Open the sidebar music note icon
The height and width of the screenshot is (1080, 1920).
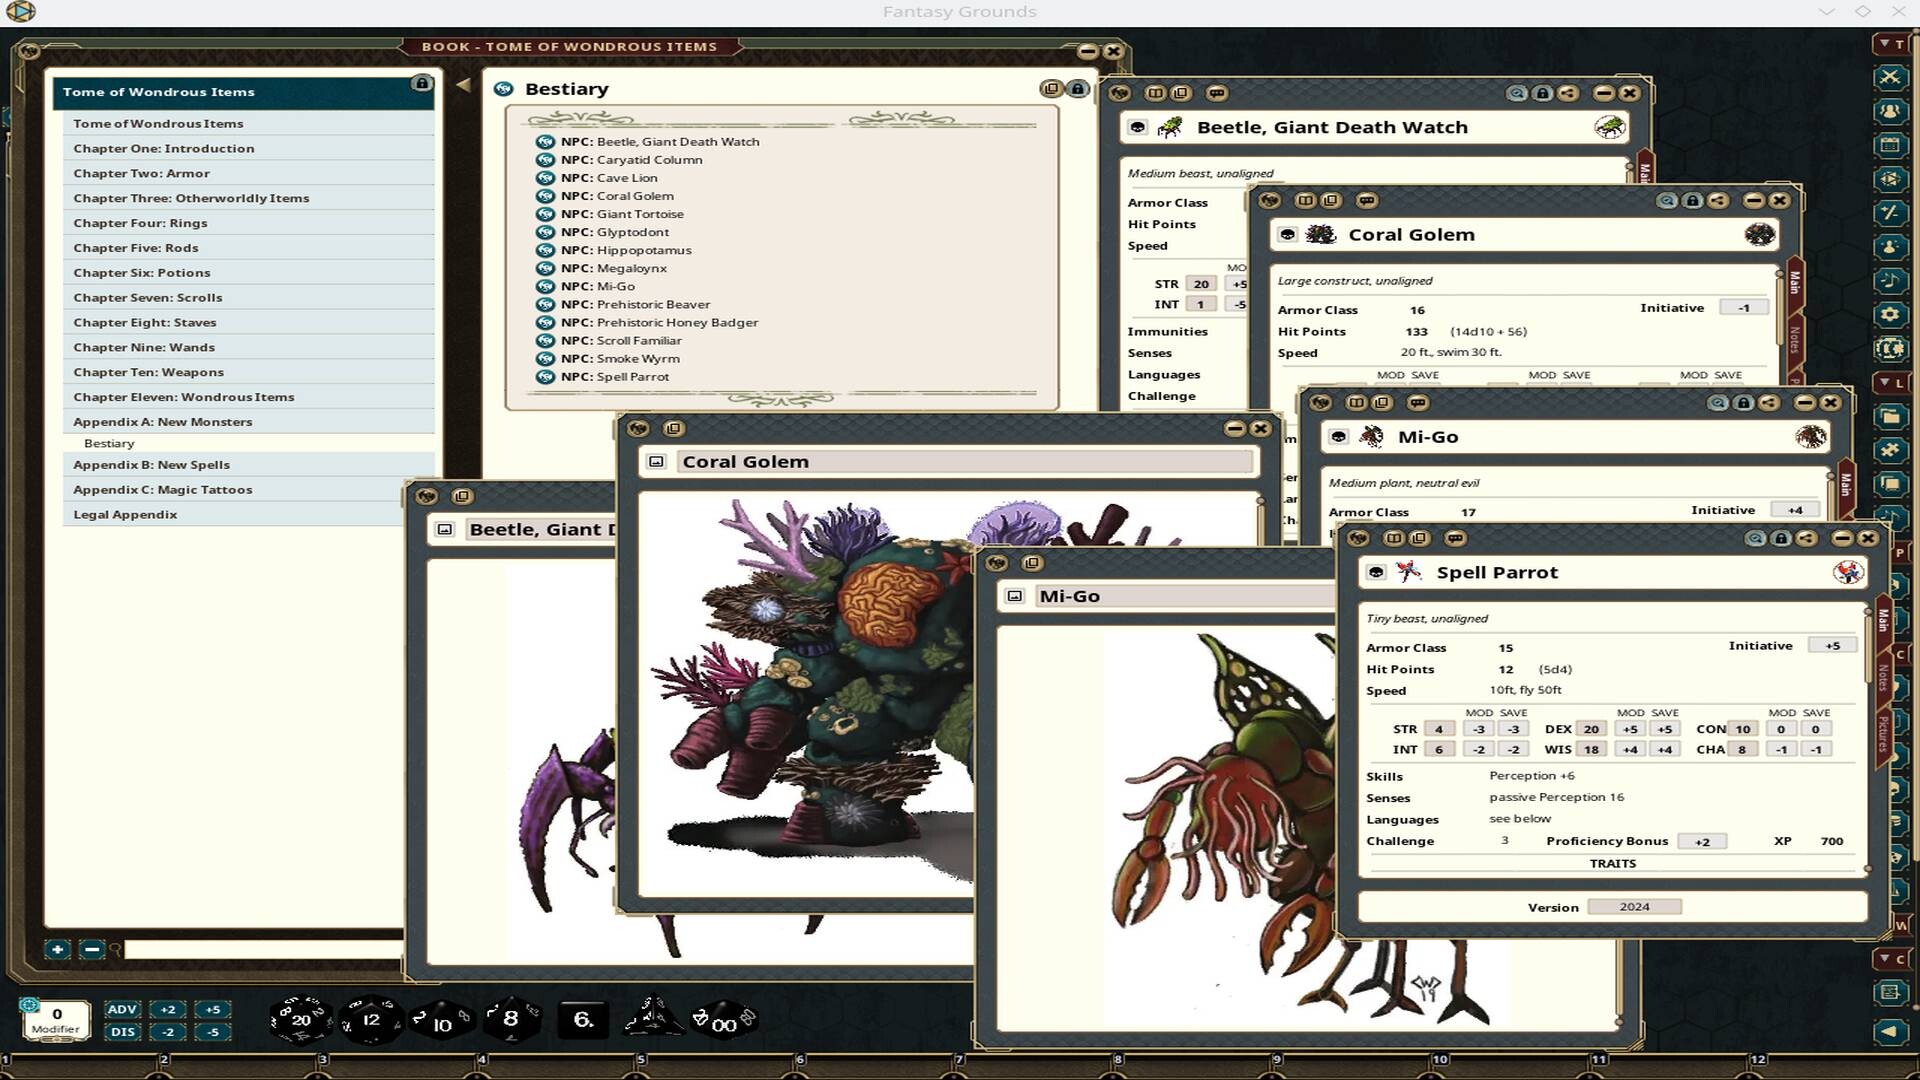coord(1889,281)
